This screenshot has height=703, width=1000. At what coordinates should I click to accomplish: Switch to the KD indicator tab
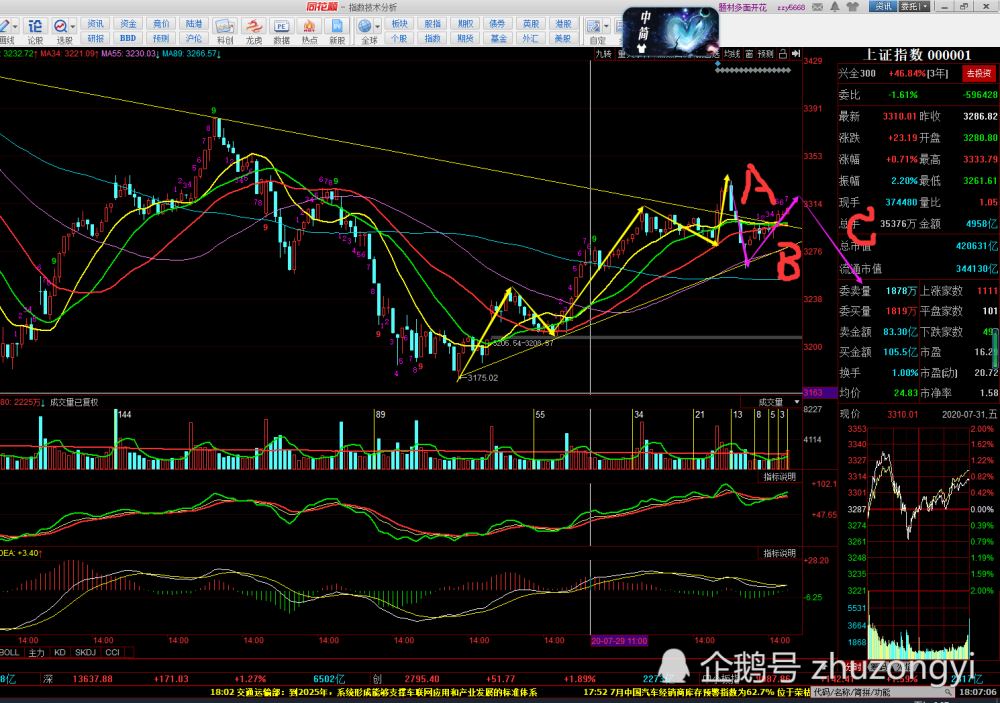click(59, 652)
